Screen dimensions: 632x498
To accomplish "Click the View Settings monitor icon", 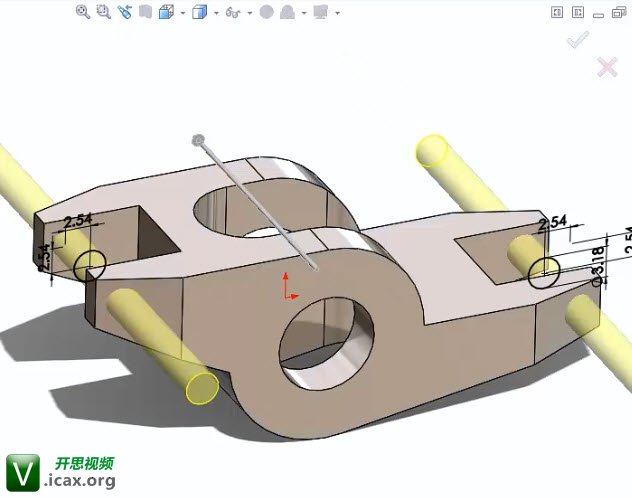I will (x=320, y=12).
